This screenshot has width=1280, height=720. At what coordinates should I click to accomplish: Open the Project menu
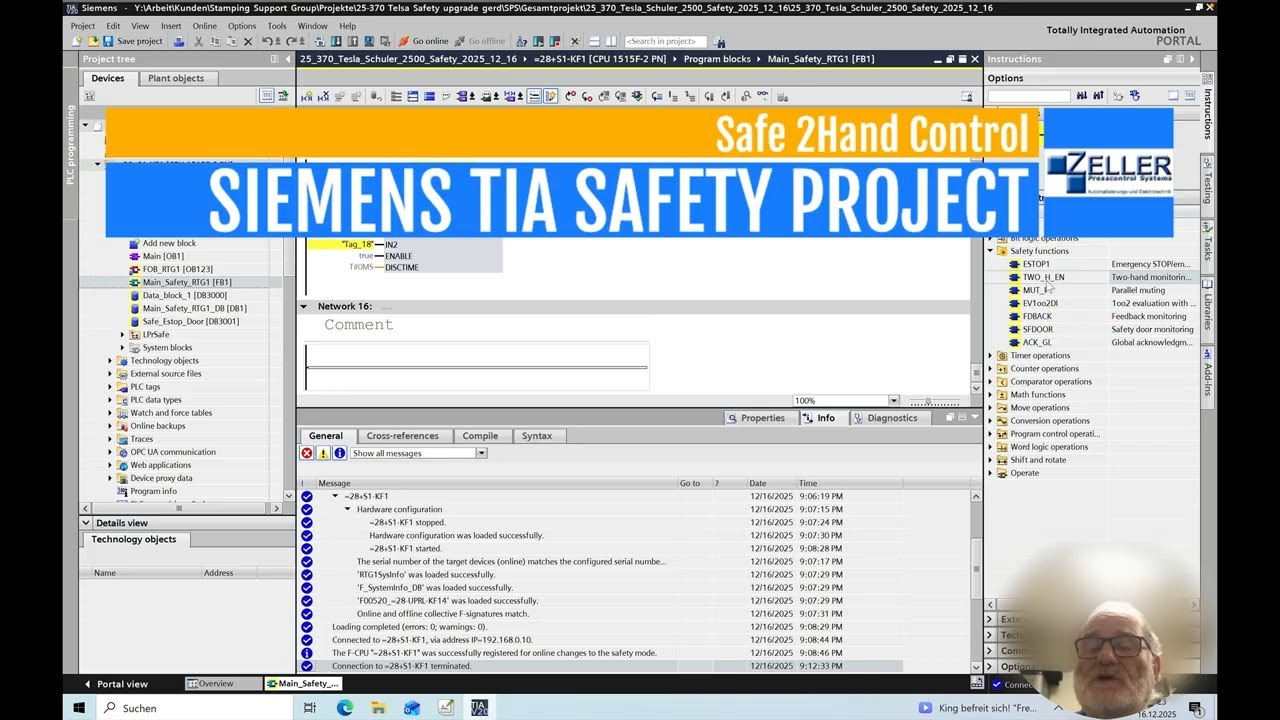click(x=83, y=26)
